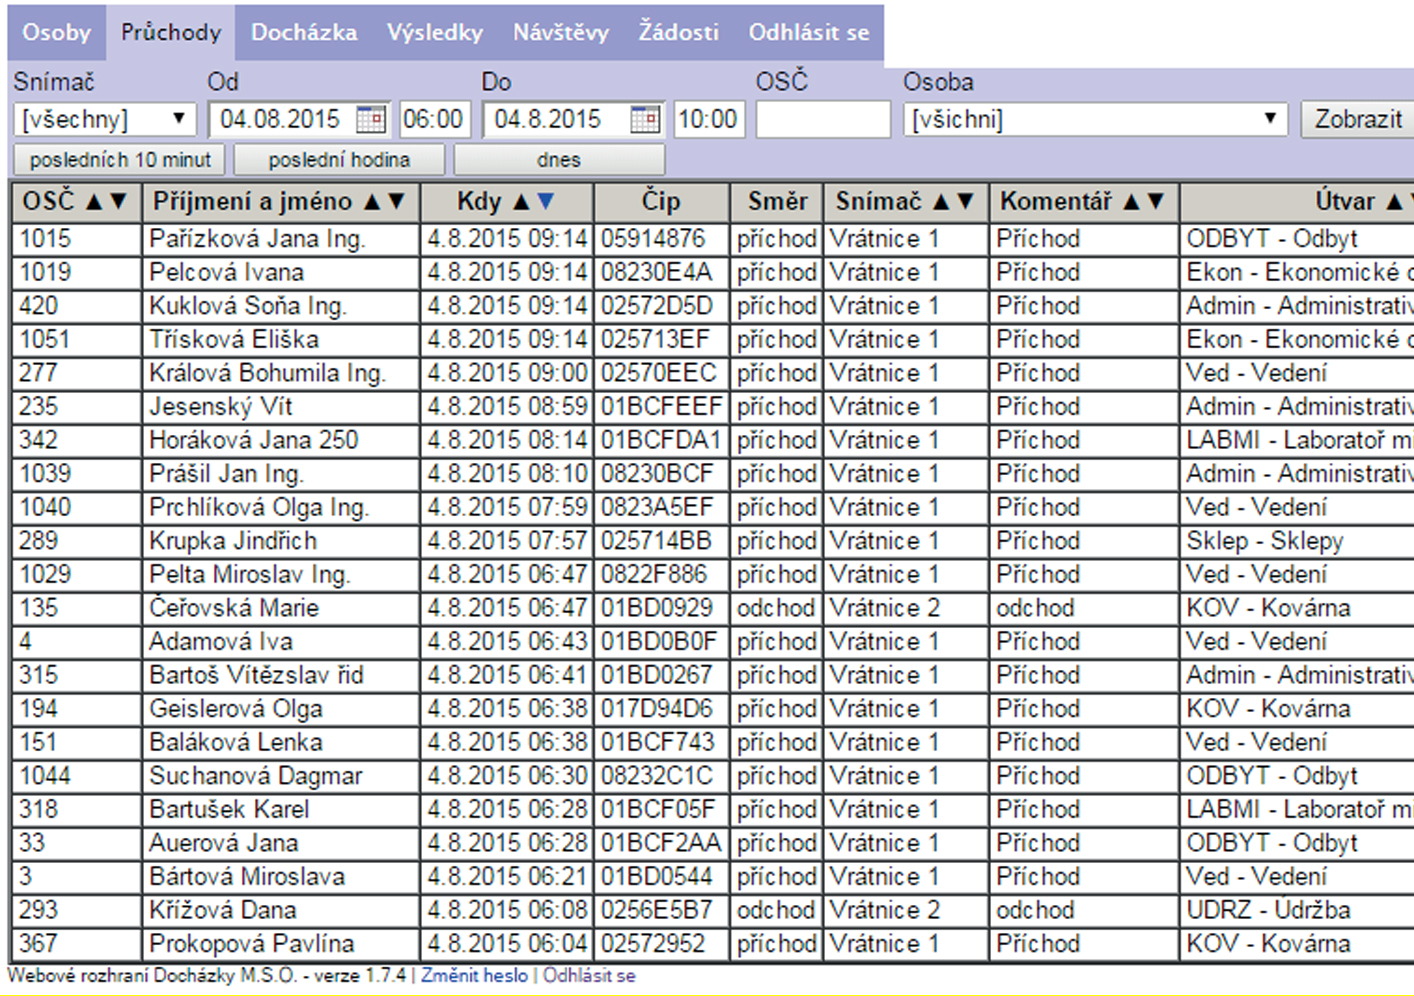The image size is (1414, 996).
Task: Open the Návštěvy tab
Action: click(561, 32)
